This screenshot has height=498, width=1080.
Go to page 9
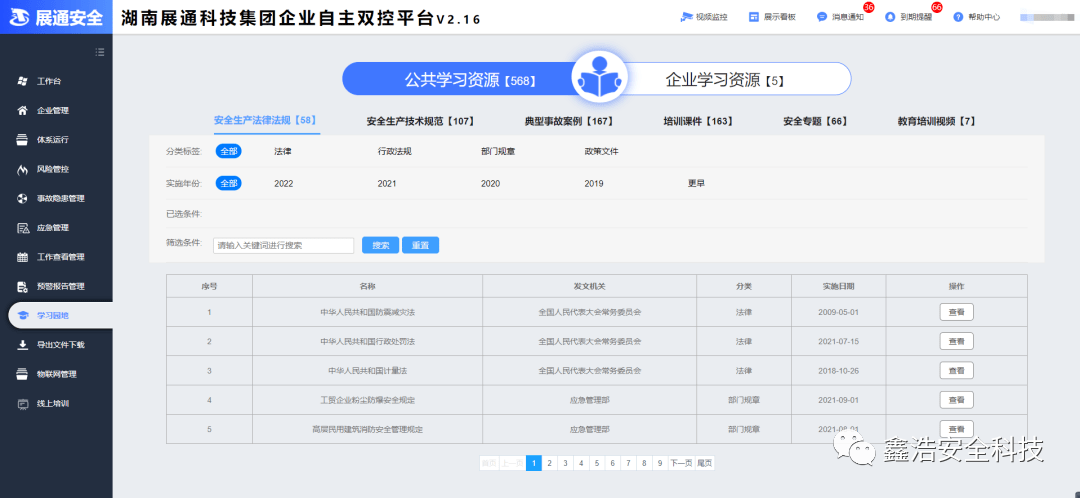pyautogui.click(x=660, y=464)
